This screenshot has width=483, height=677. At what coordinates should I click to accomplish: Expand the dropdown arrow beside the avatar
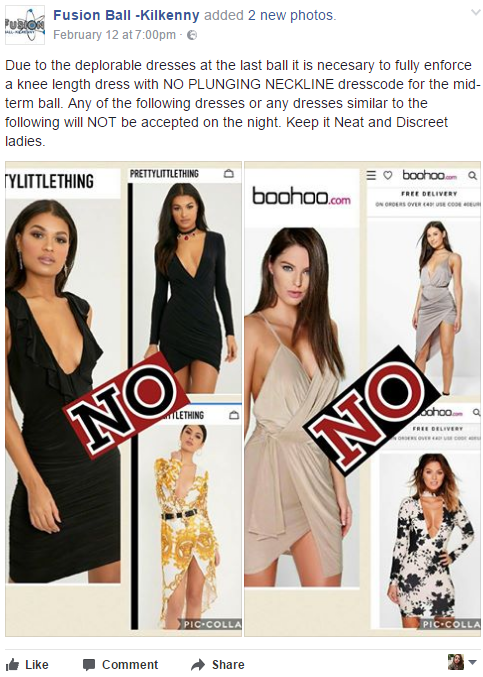point(472,662)
